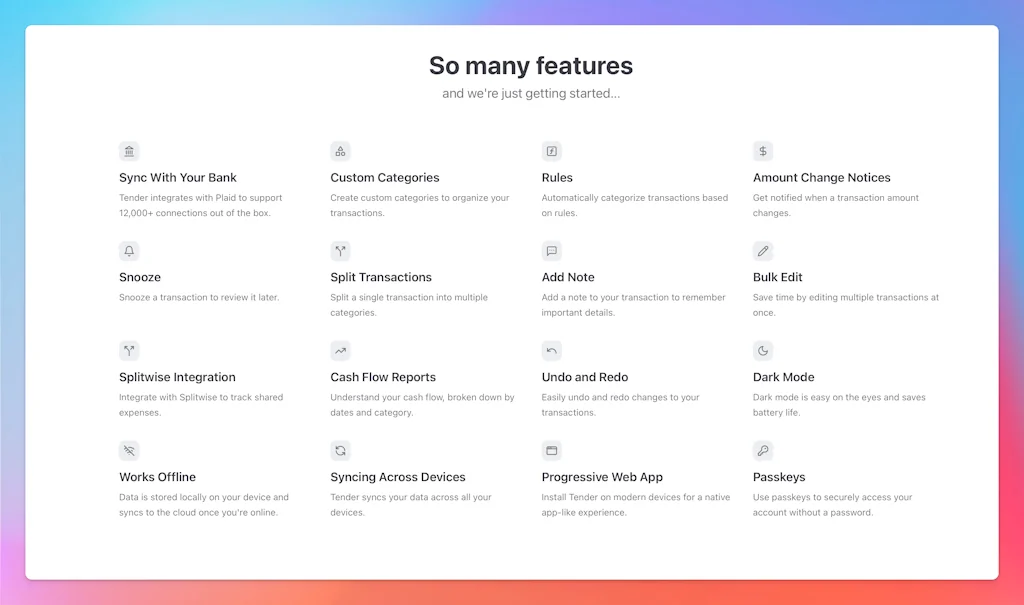Select the Custom Categories shapes icon
The image size is (1024, 605).
pos(340,151)
